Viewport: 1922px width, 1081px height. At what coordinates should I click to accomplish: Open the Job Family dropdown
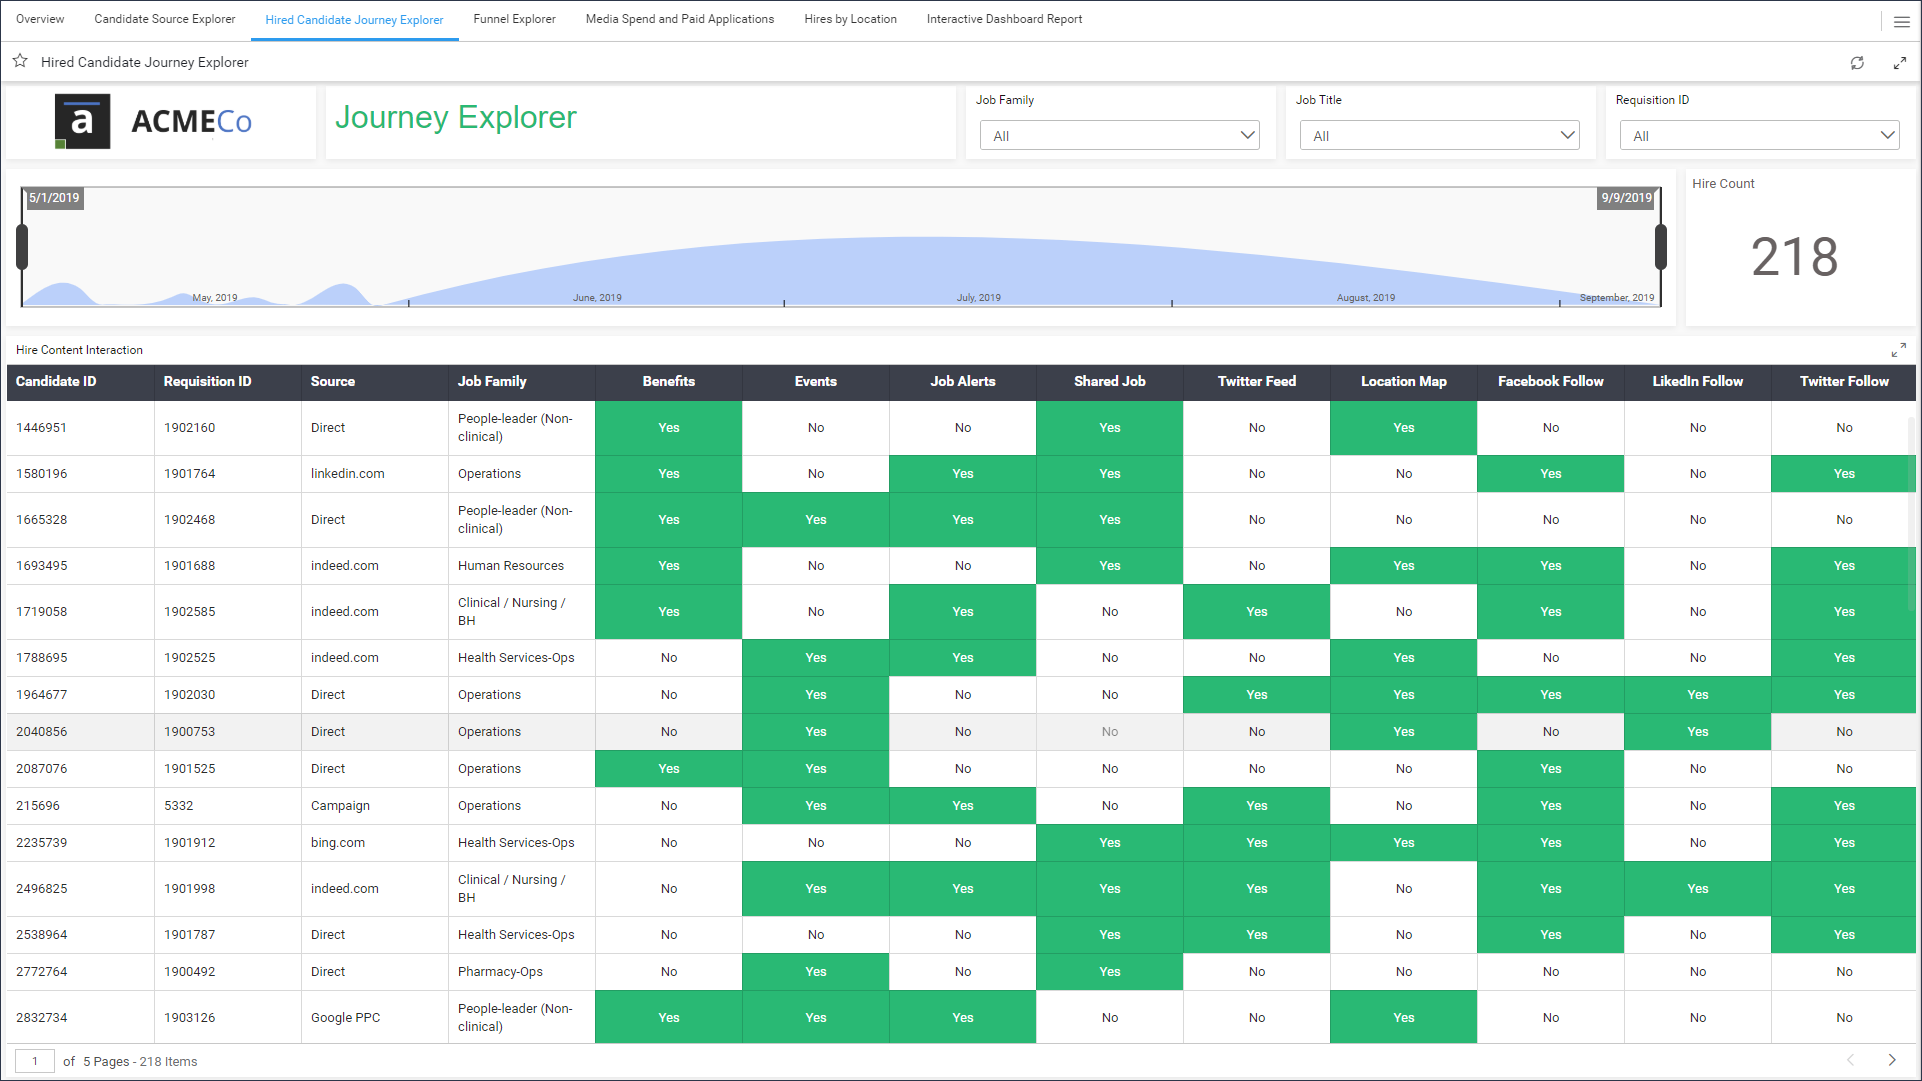pyautogui.click(x=1119, y=136)
